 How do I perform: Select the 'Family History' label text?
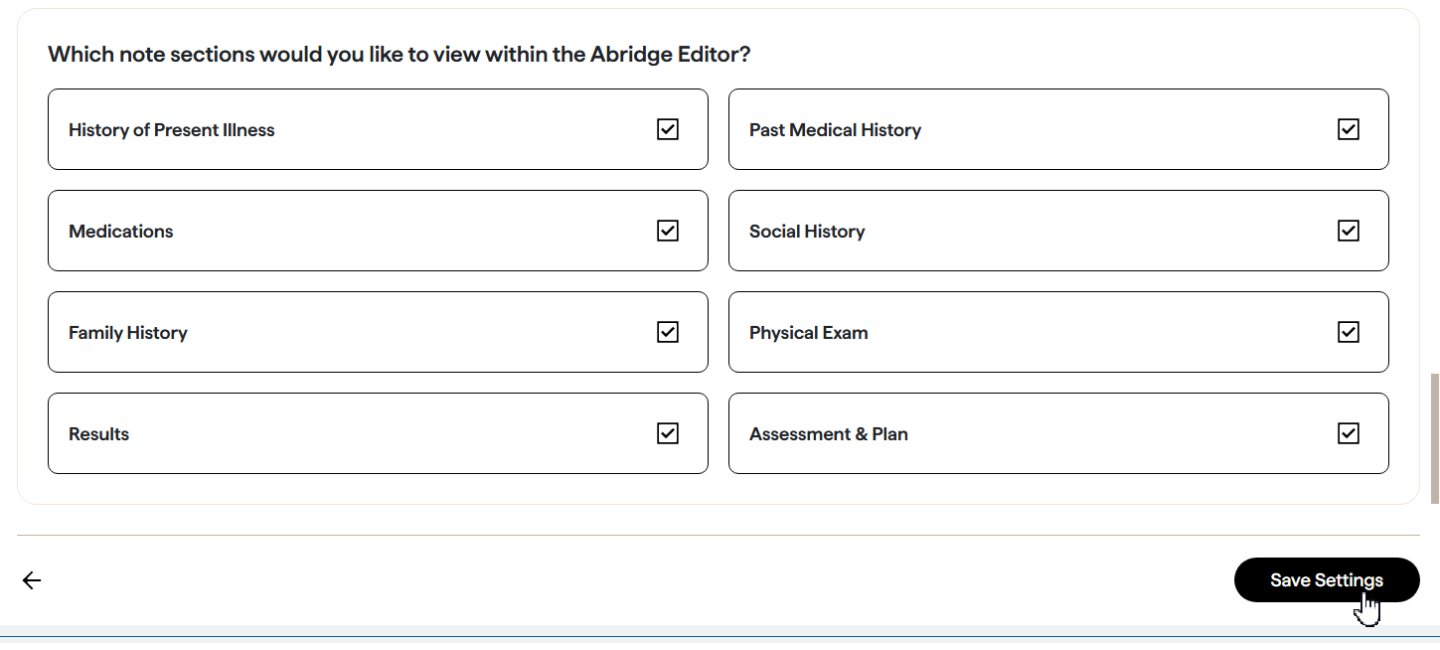128,333
